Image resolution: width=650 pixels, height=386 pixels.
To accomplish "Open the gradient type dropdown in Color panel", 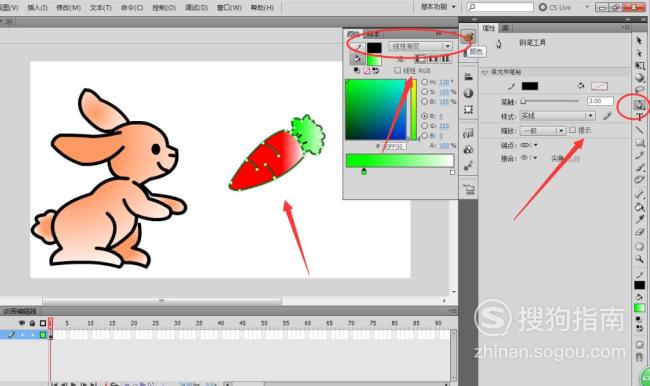I will [420, 46].
